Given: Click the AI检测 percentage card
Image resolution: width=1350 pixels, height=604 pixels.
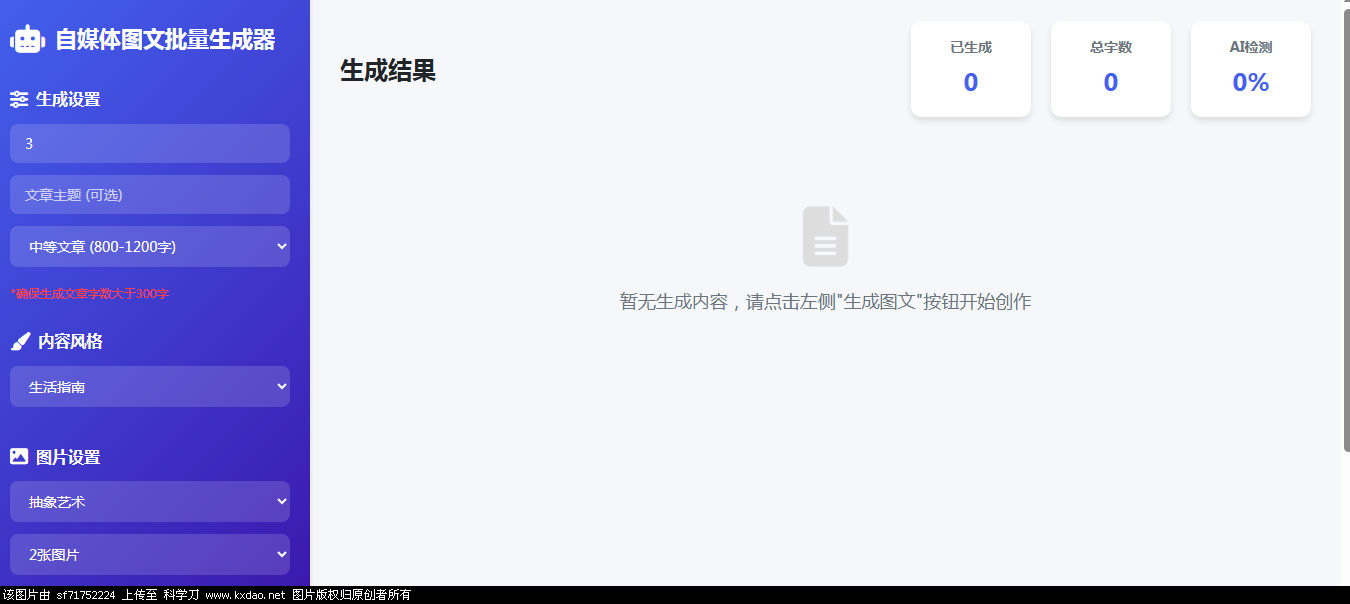Looking at the screenshot, I should tap(1250, 69).
